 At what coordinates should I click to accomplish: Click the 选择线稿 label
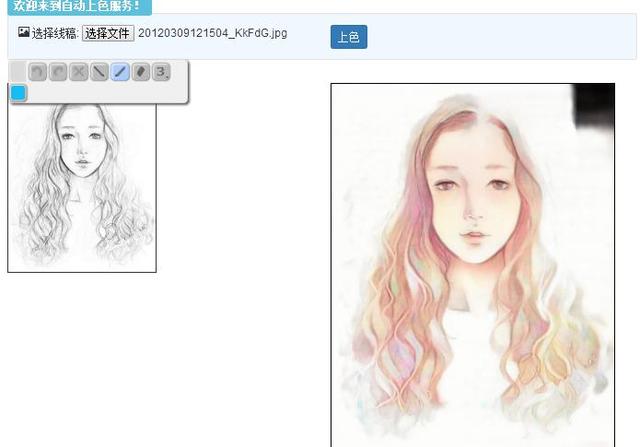pos(55,34)
